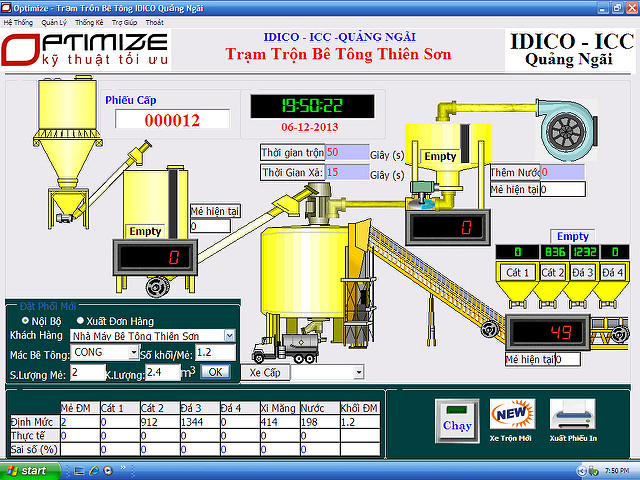Click the Xuất Phiếu In printer icon
The height and width of the screenshot is (480, 640).
572,414
